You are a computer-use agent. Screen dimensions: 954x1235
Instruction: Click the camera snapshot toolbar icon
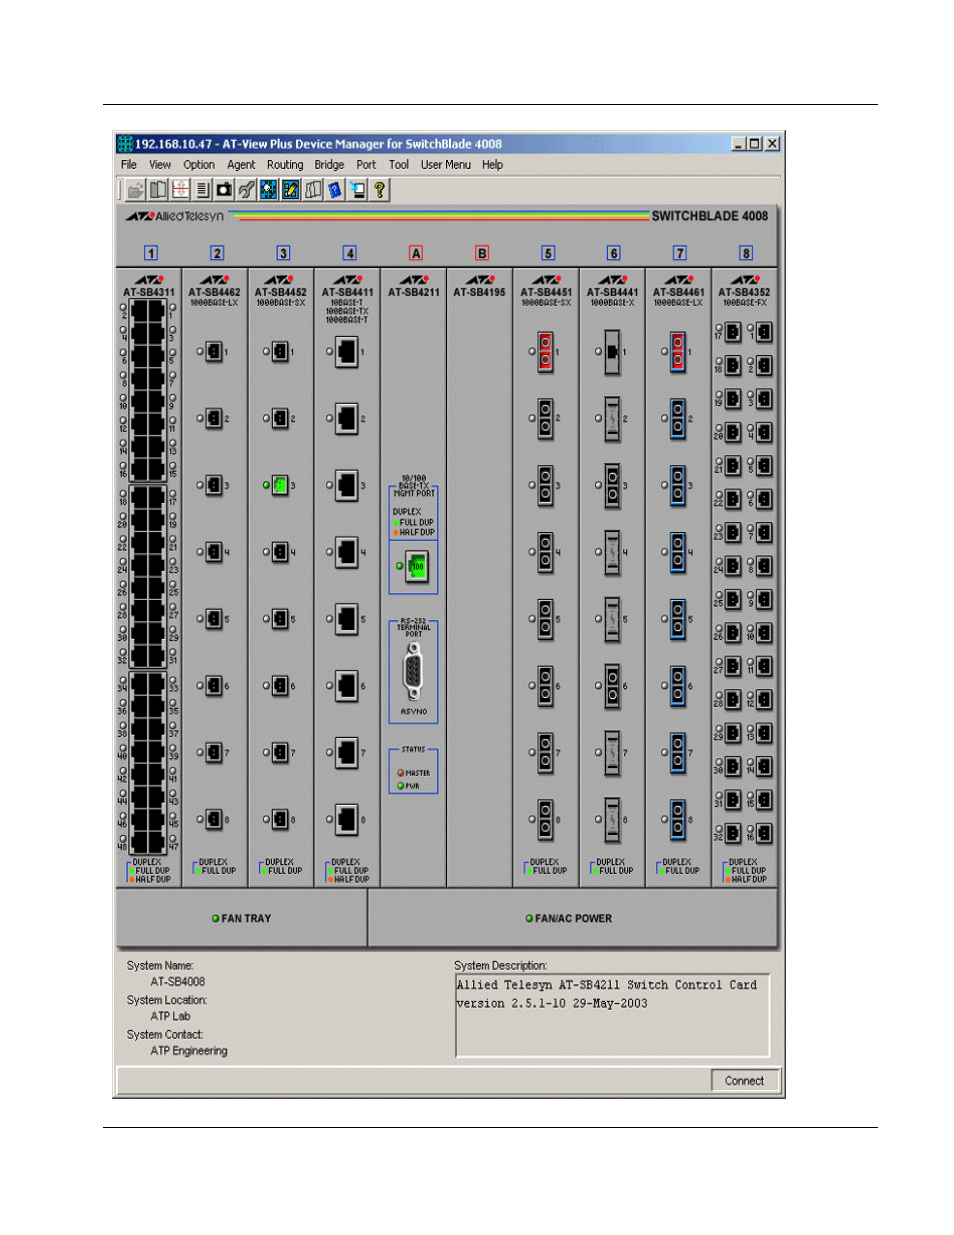pyautogui.click(x=224, y=190)
